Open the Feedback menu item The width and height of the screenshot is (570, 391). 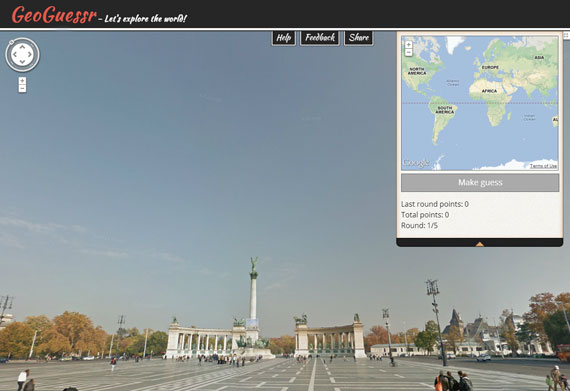click(320, 38)
